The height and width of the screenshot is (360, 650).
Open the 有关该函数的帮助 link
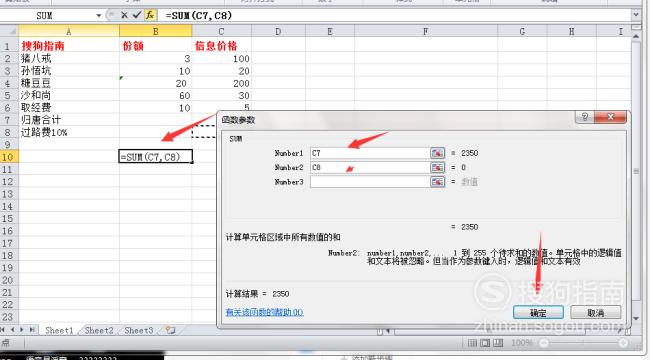264,312
